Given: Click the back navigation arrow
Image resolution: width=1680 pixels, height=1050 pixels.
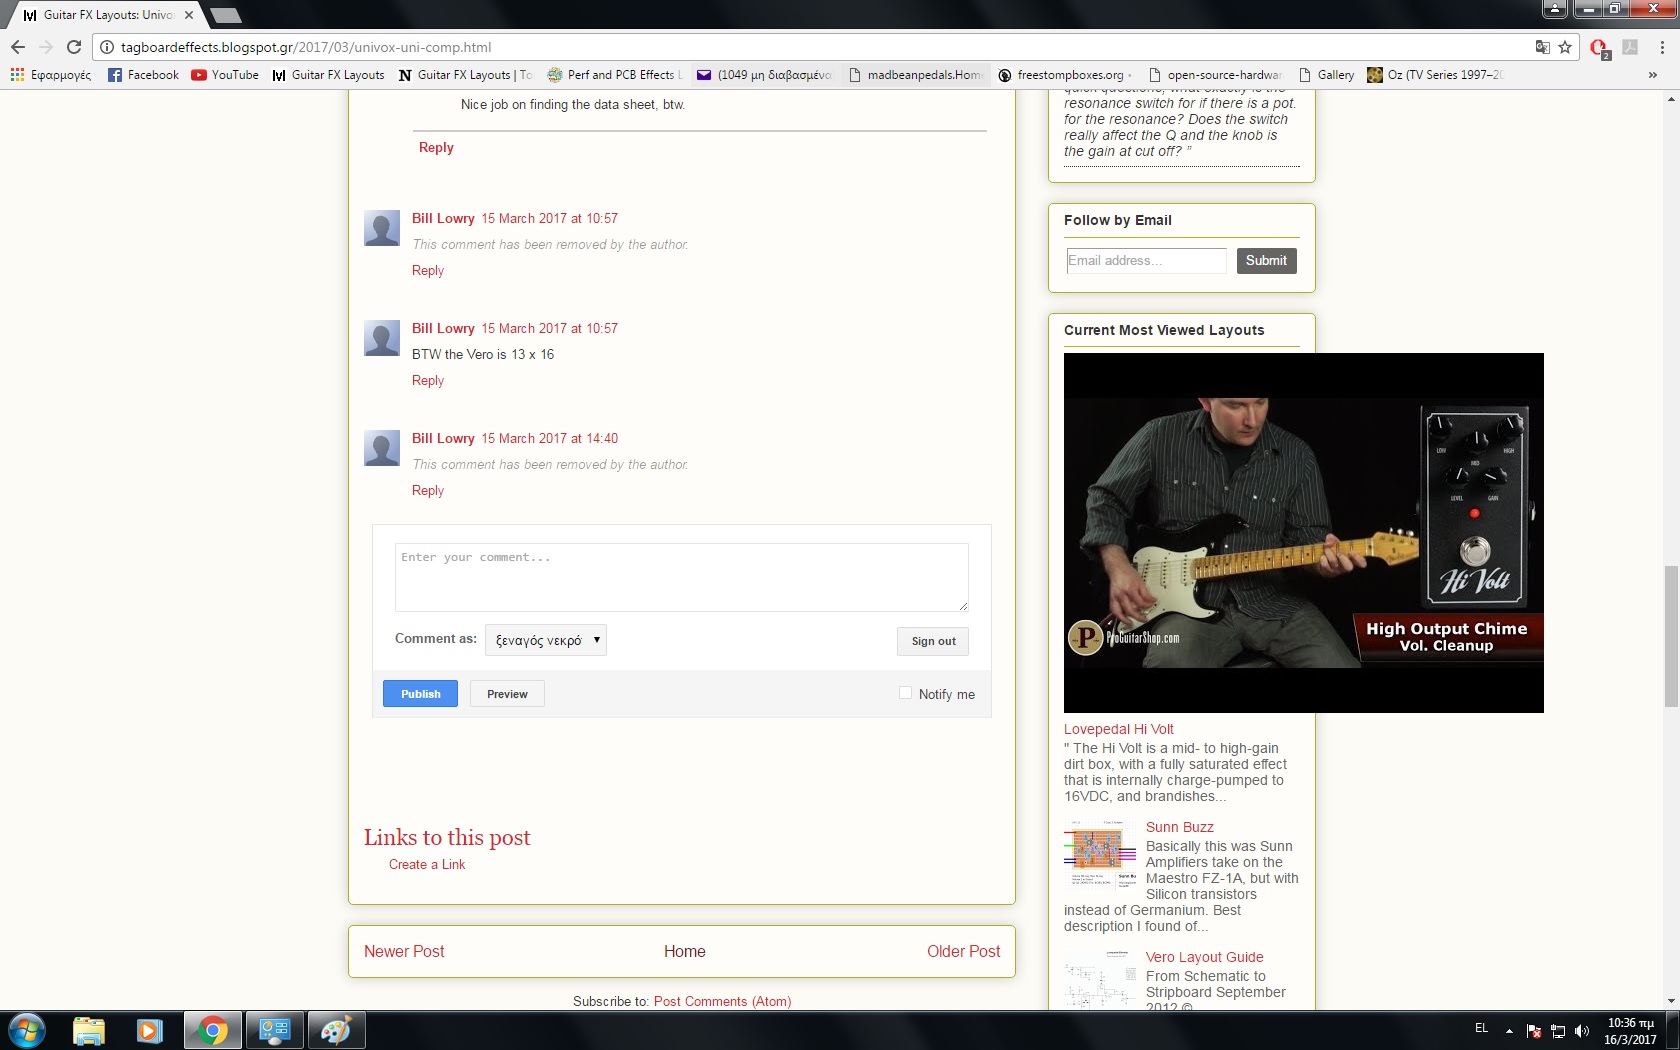Looking at the screenshot, I should (x=18, y=47).
